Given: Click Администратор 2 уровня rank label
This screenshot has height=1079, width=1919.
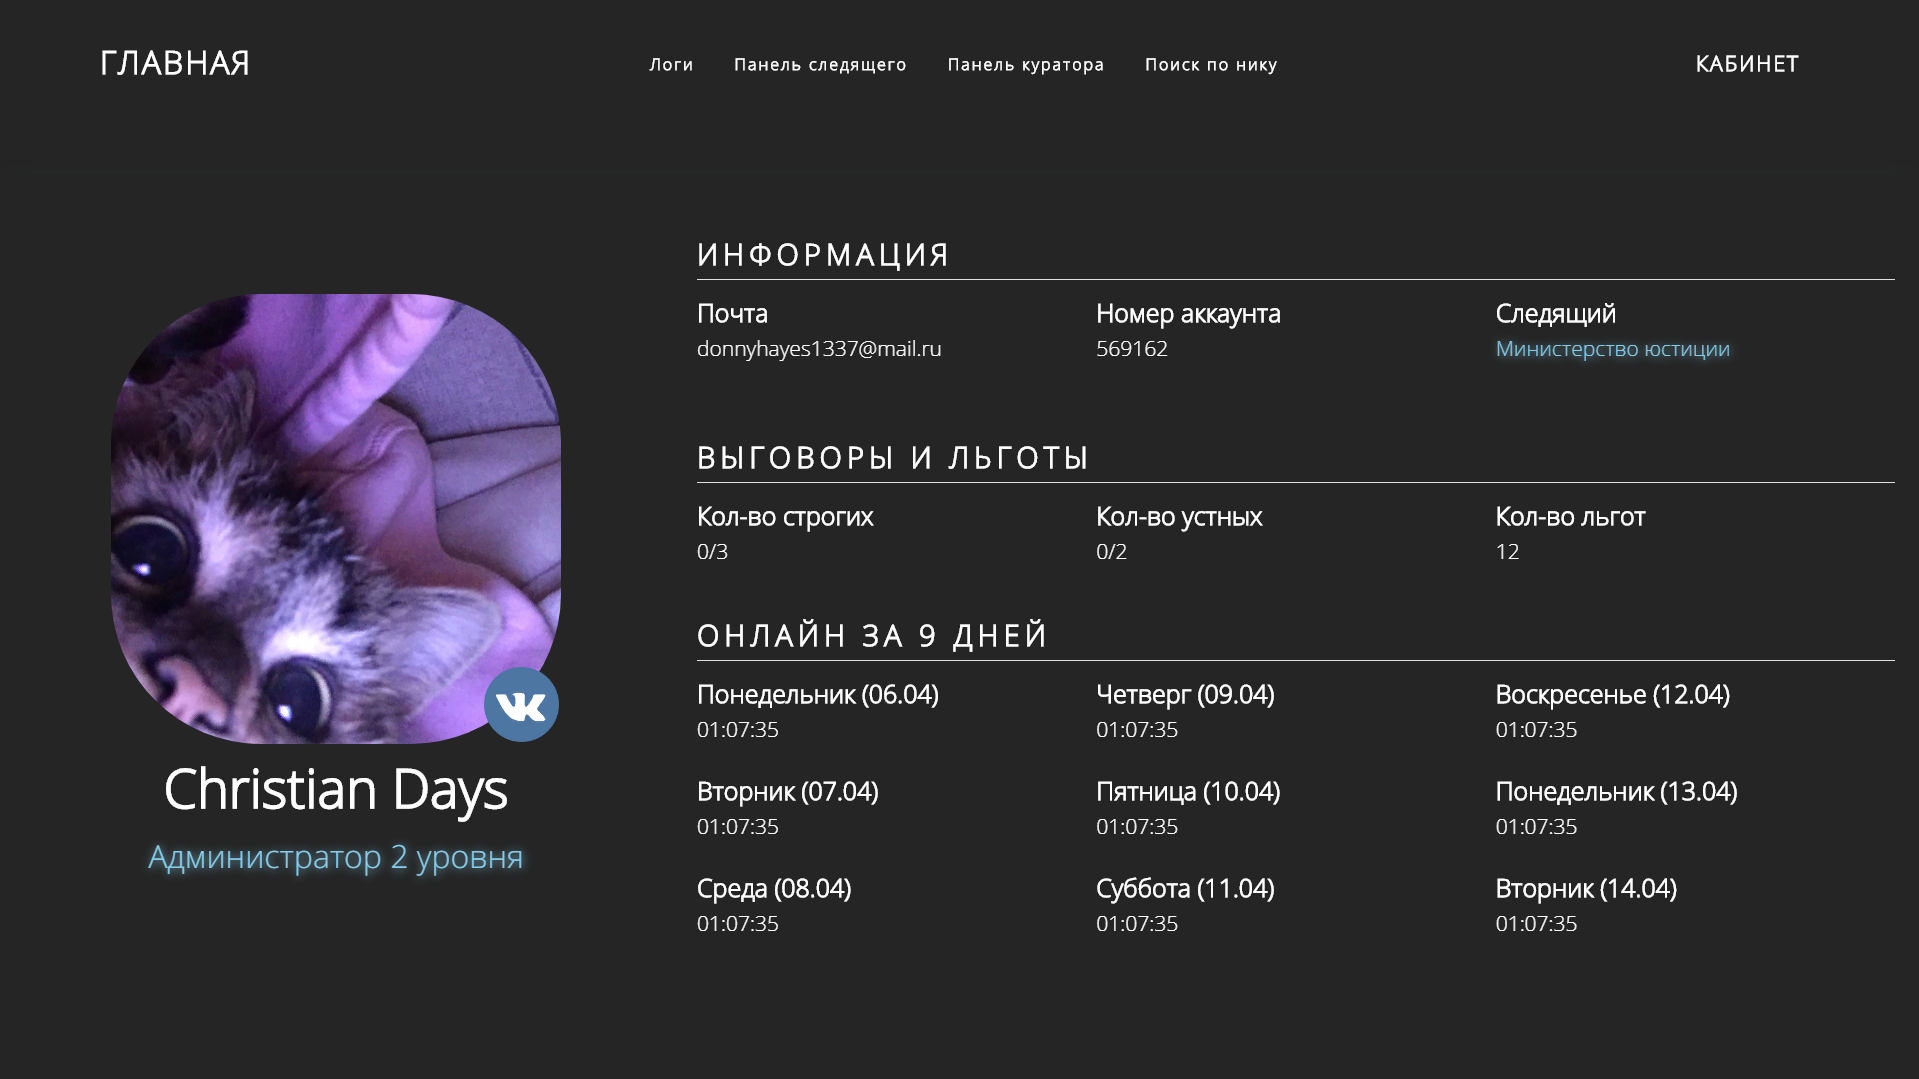Looking at the screenshot, I should click(336, 857).
